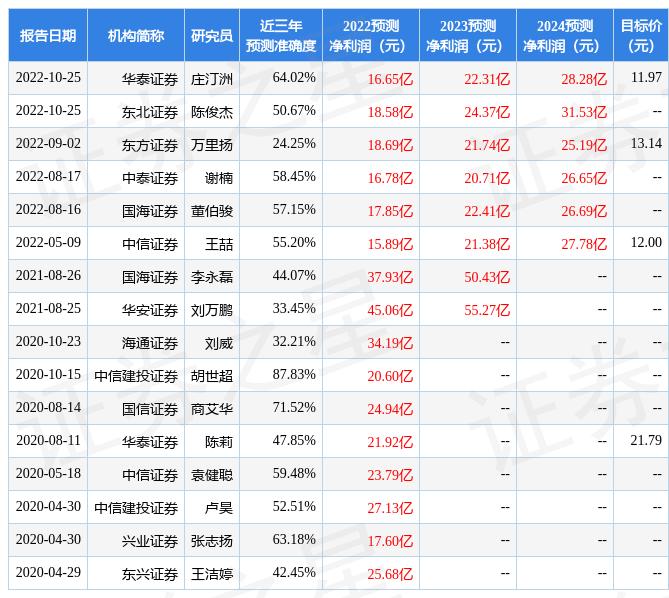Click the 目标价 column header

pos(641,35)
